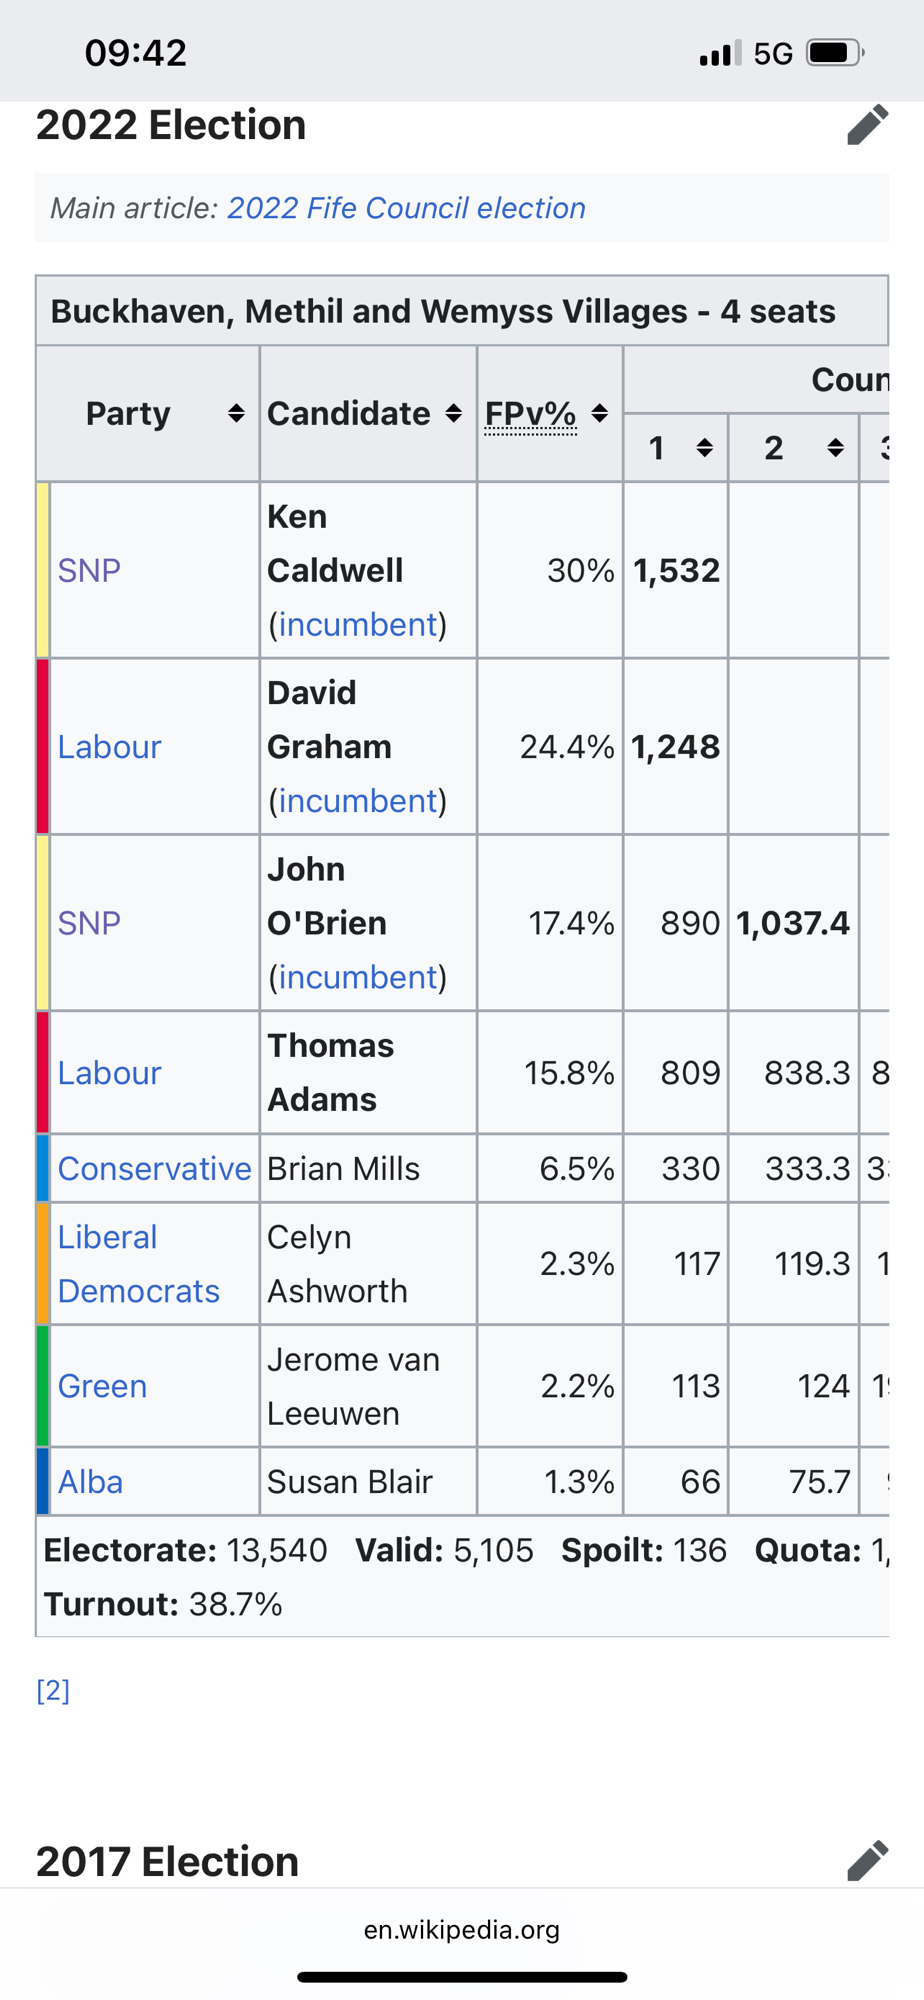Viewport: 924px width, 2000px height.
Task: Tap the en.wikipedia.org address bar
Action: coord(462,1929)
